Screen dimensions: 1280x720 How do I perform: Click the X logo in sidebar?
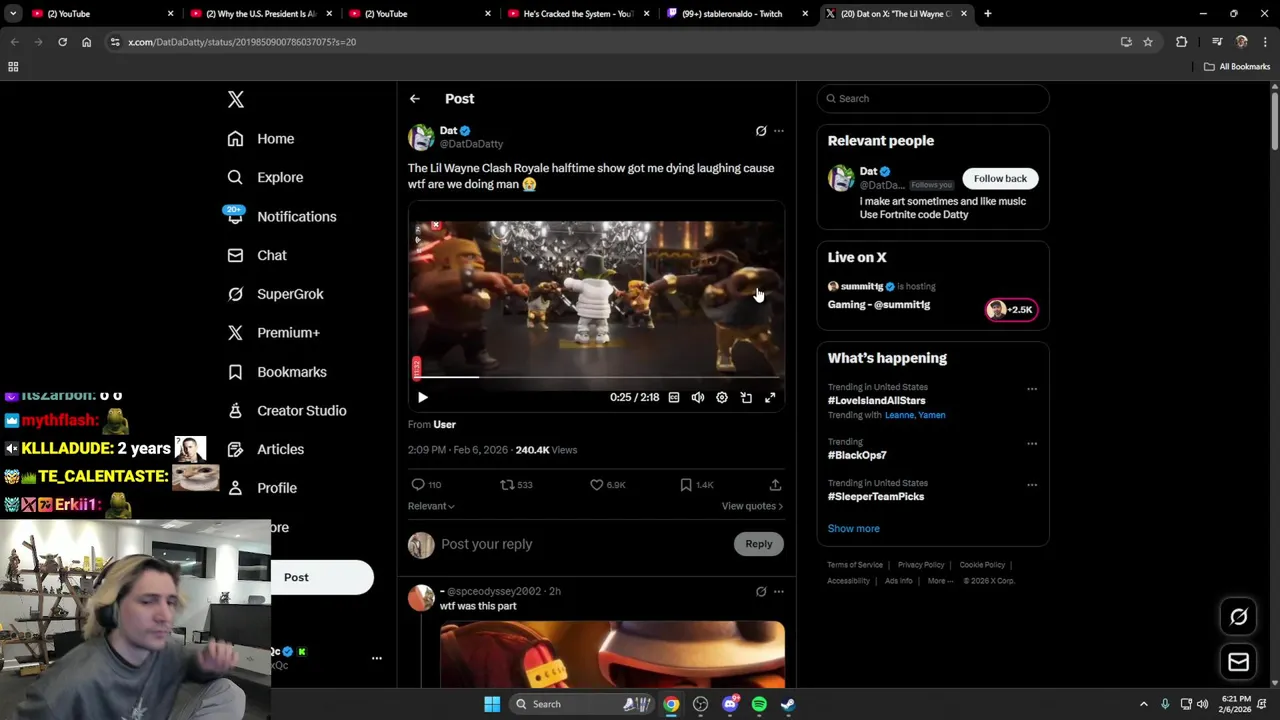point(236,99)
